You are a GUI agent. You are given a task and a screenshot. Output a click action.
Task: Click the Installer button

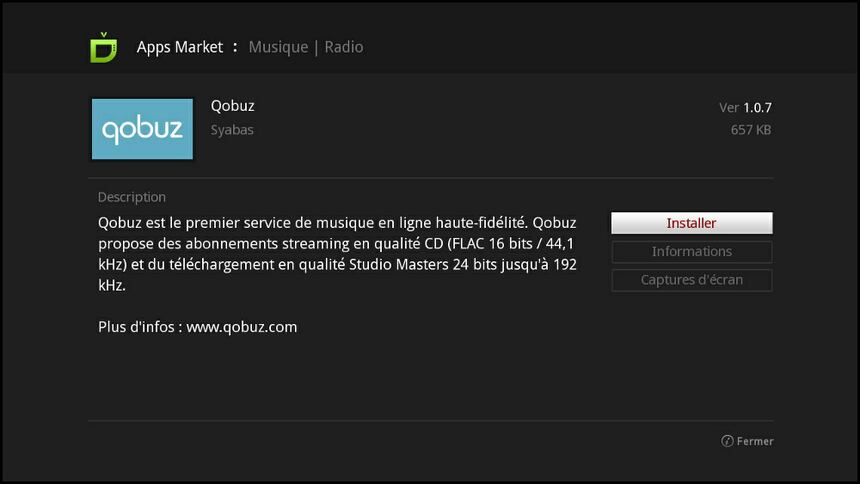(x=692, y=223)
